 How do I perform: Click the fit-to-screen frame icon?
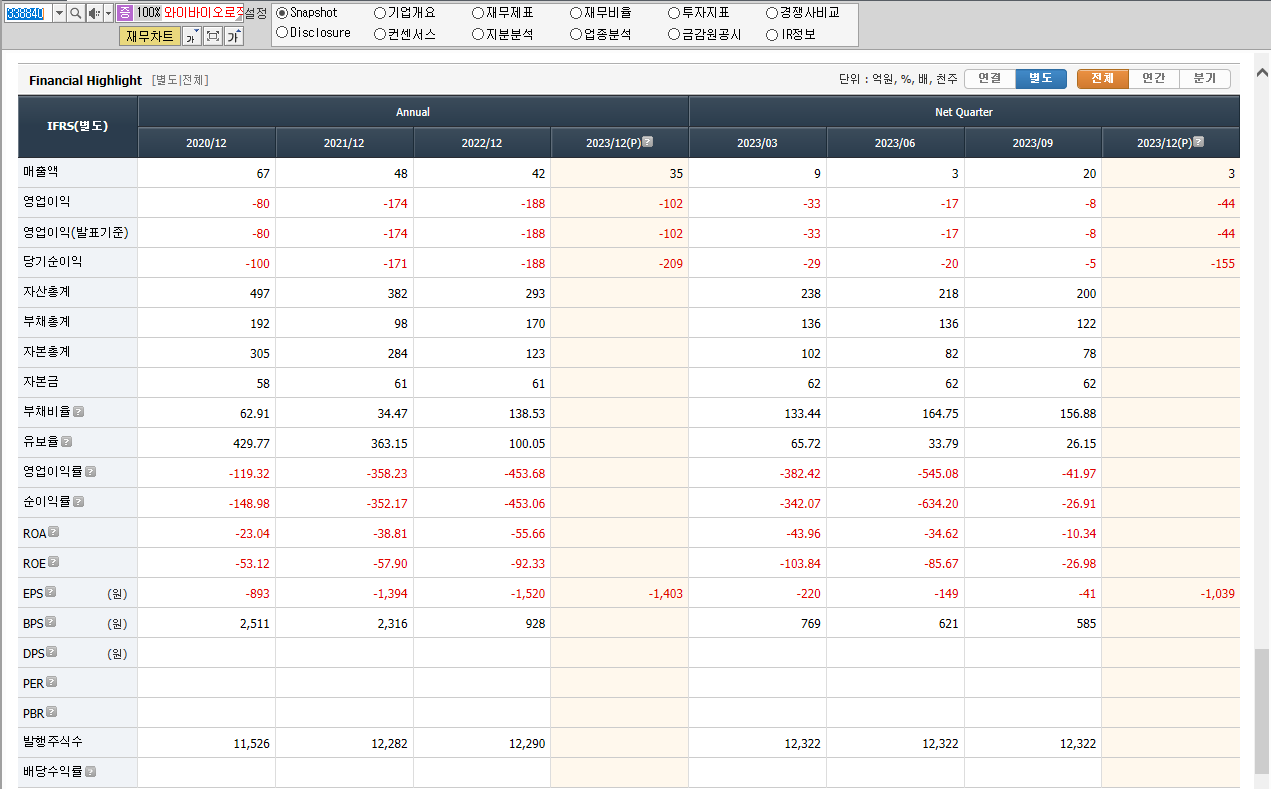[x=212, y=36]
